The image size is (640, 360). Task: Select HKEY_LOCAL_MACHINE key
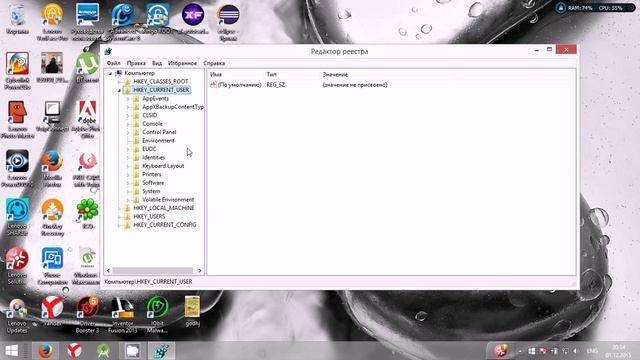(x=164, y=208)
